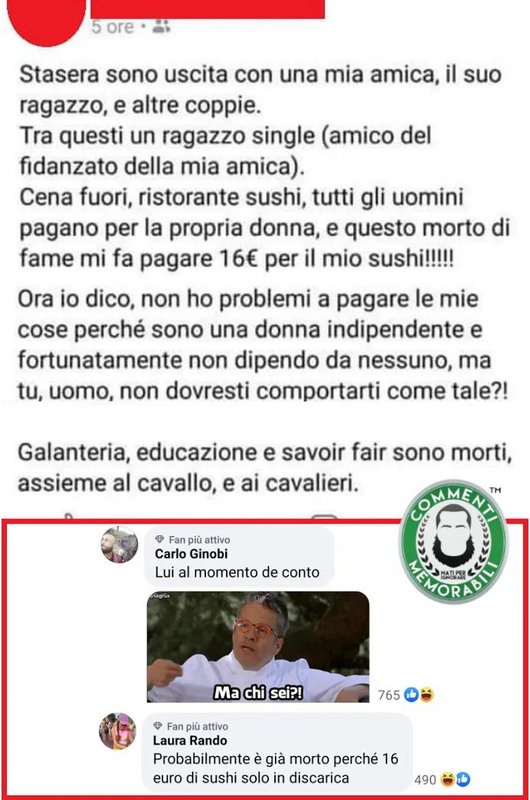Open the 'Ma chi sei?!' GIF image
This screenshot has width=530, height=800.
pyautogui.click(x=258, y=647)
